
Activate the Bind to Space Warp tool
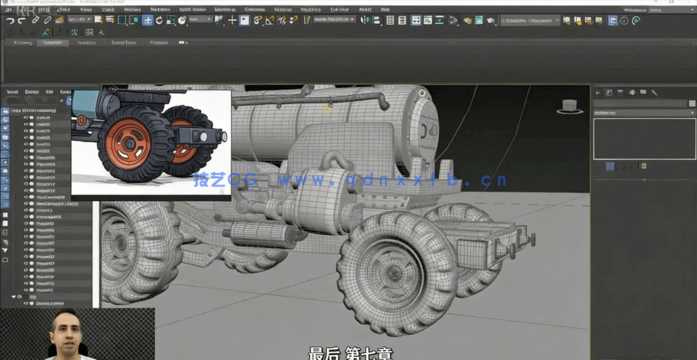tap(59, 20)
